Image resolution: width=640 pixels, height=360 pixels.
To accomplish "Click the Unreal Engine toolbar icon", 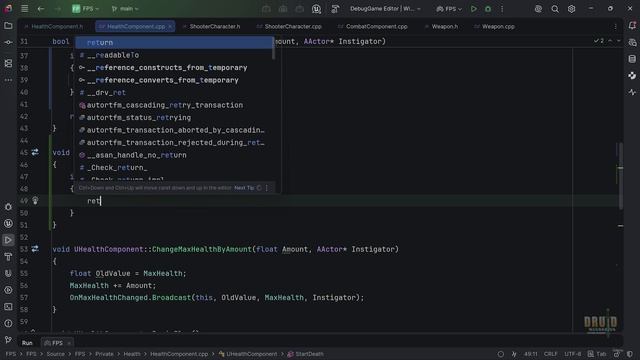I will tap(316, 9).
